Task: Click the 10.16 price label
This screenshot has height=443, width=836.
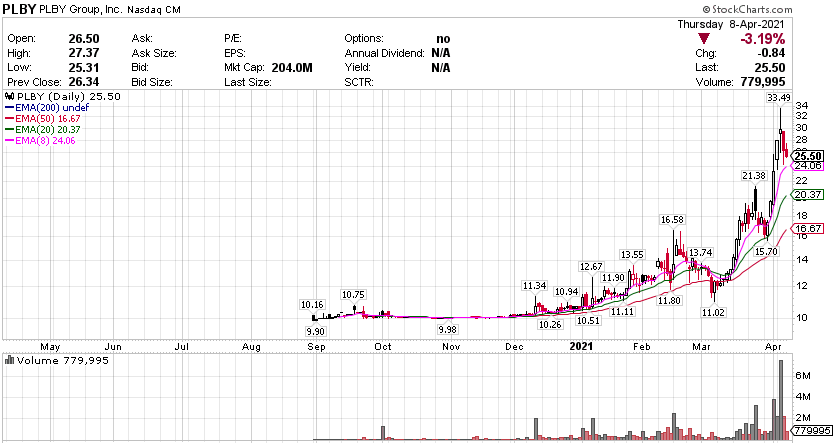Action: point(312,305)
